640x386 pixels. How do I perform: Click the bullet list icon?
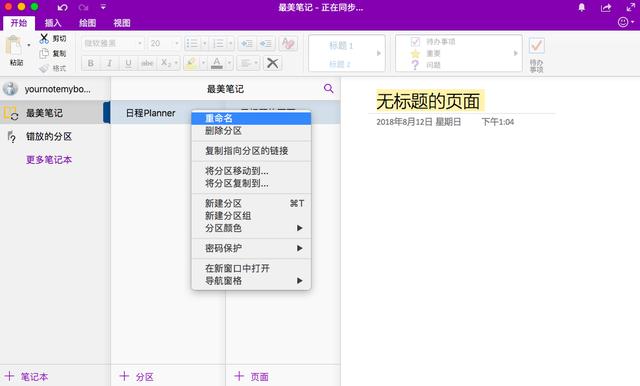192,43
